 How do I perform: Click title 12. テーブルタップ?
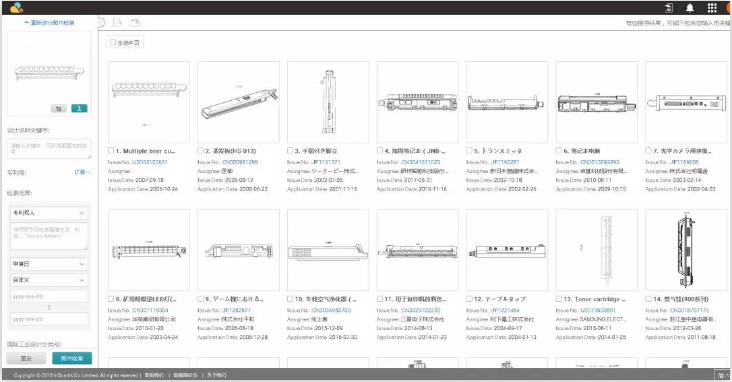[500, 299]
